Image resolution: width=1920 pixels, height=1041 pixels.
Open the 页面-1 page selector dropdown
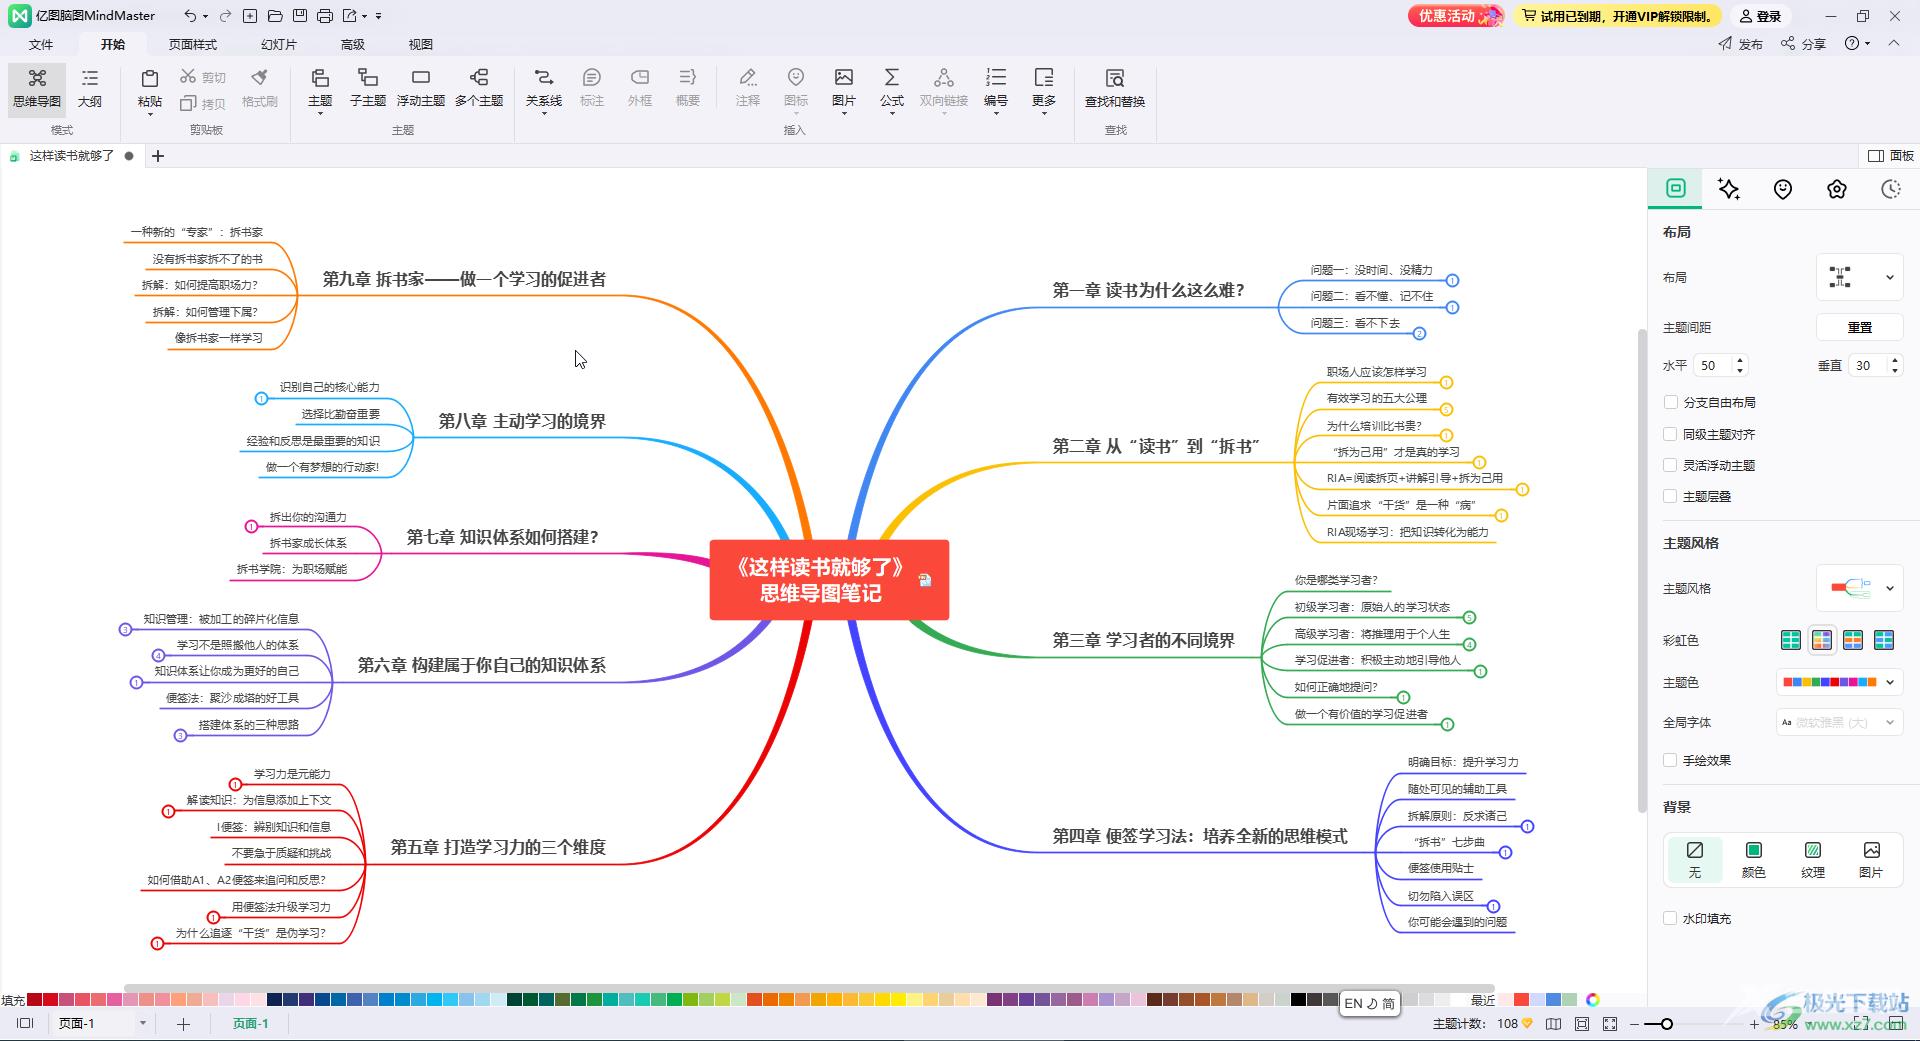coord(143,1023)
